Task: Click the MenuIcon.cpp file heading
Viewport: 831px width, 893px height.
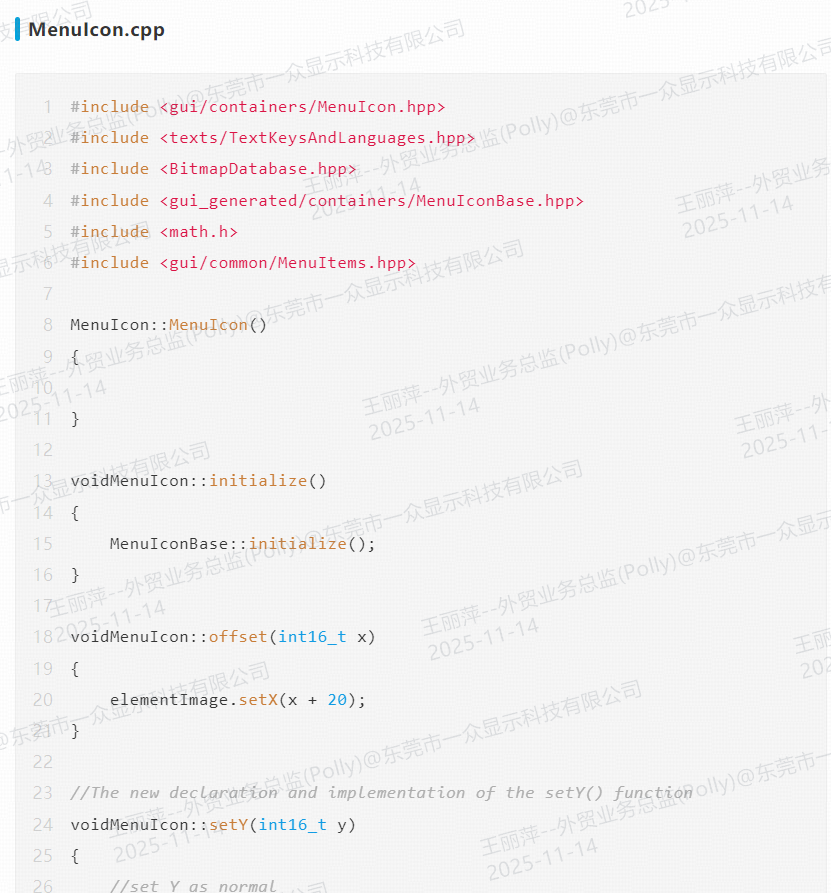Action: tap(96, 29)
